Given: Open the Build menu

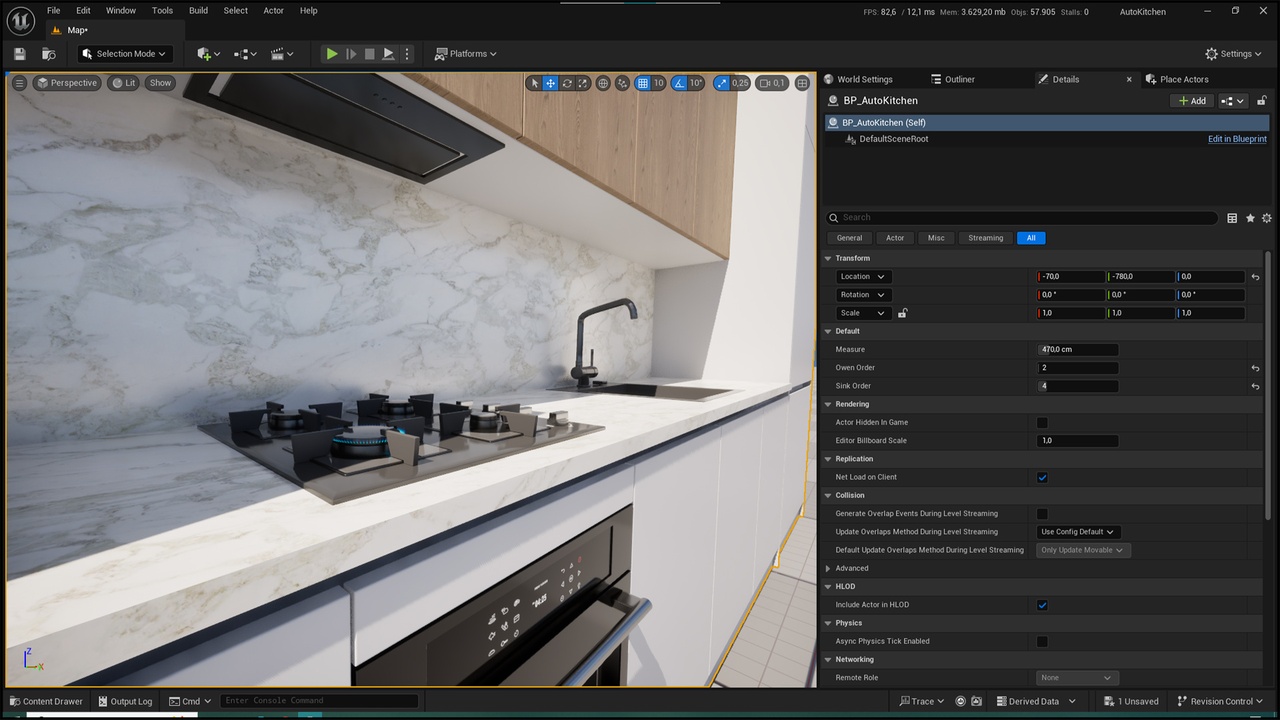Looking at the screenshot, I should [x=198, y=11].
